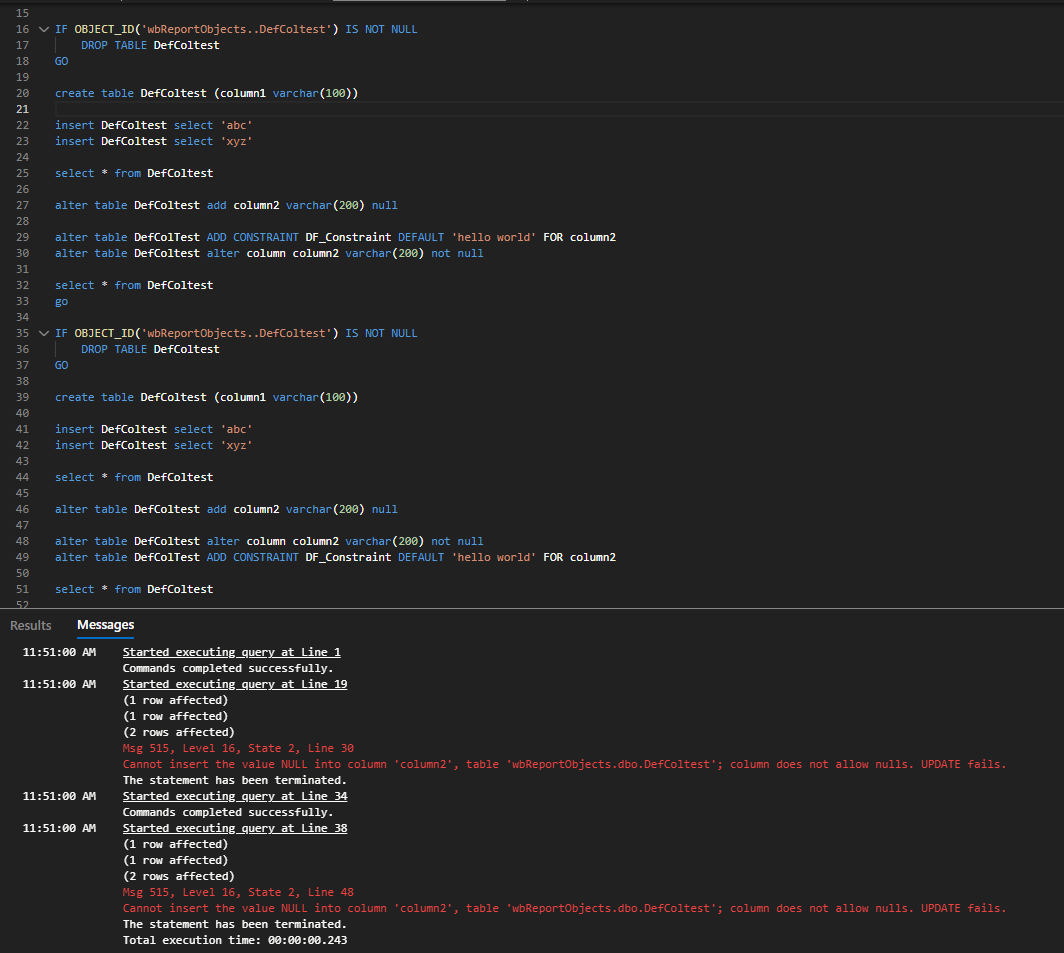Place cursor on empty line 21
Screen dimensions: 1064x953
(300, 109)
